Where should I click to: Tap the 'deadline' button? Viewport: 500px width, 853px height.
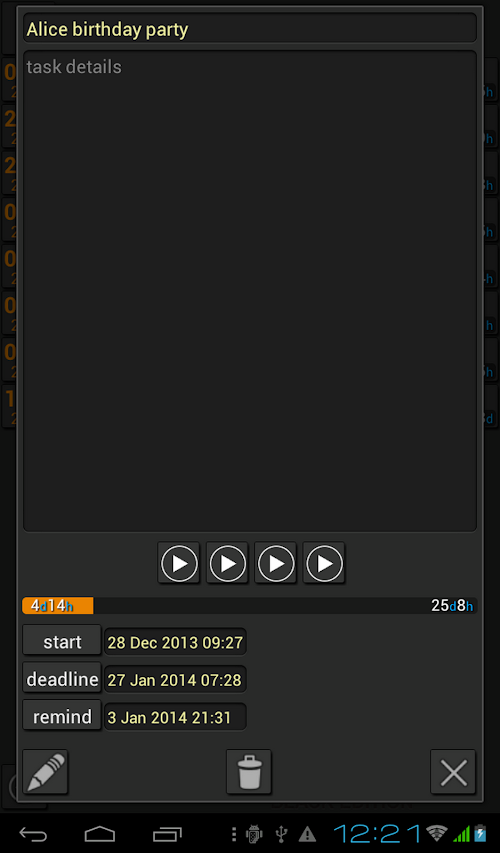[62, 679]
